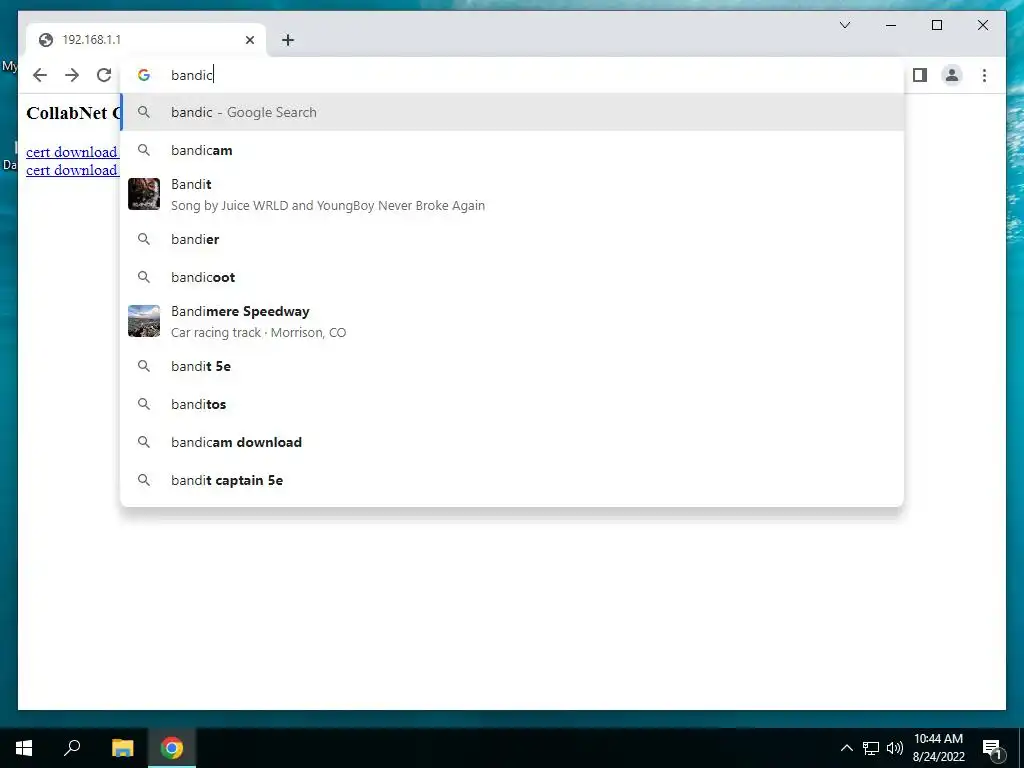This screenshot has width=1024, height=768.
Task: Open File Explorer from the taskbar
Action: point(122,748)
